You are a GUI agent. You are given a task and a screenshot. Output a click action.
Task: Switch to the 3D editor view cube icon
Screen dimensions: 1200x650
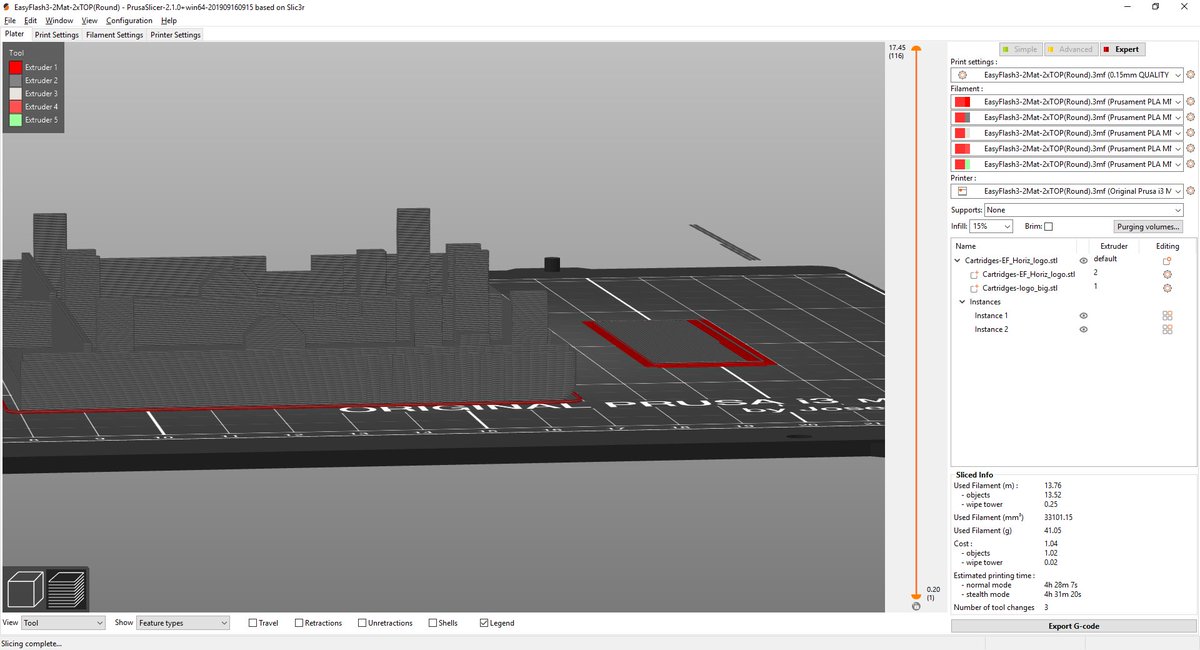(25, 589)
